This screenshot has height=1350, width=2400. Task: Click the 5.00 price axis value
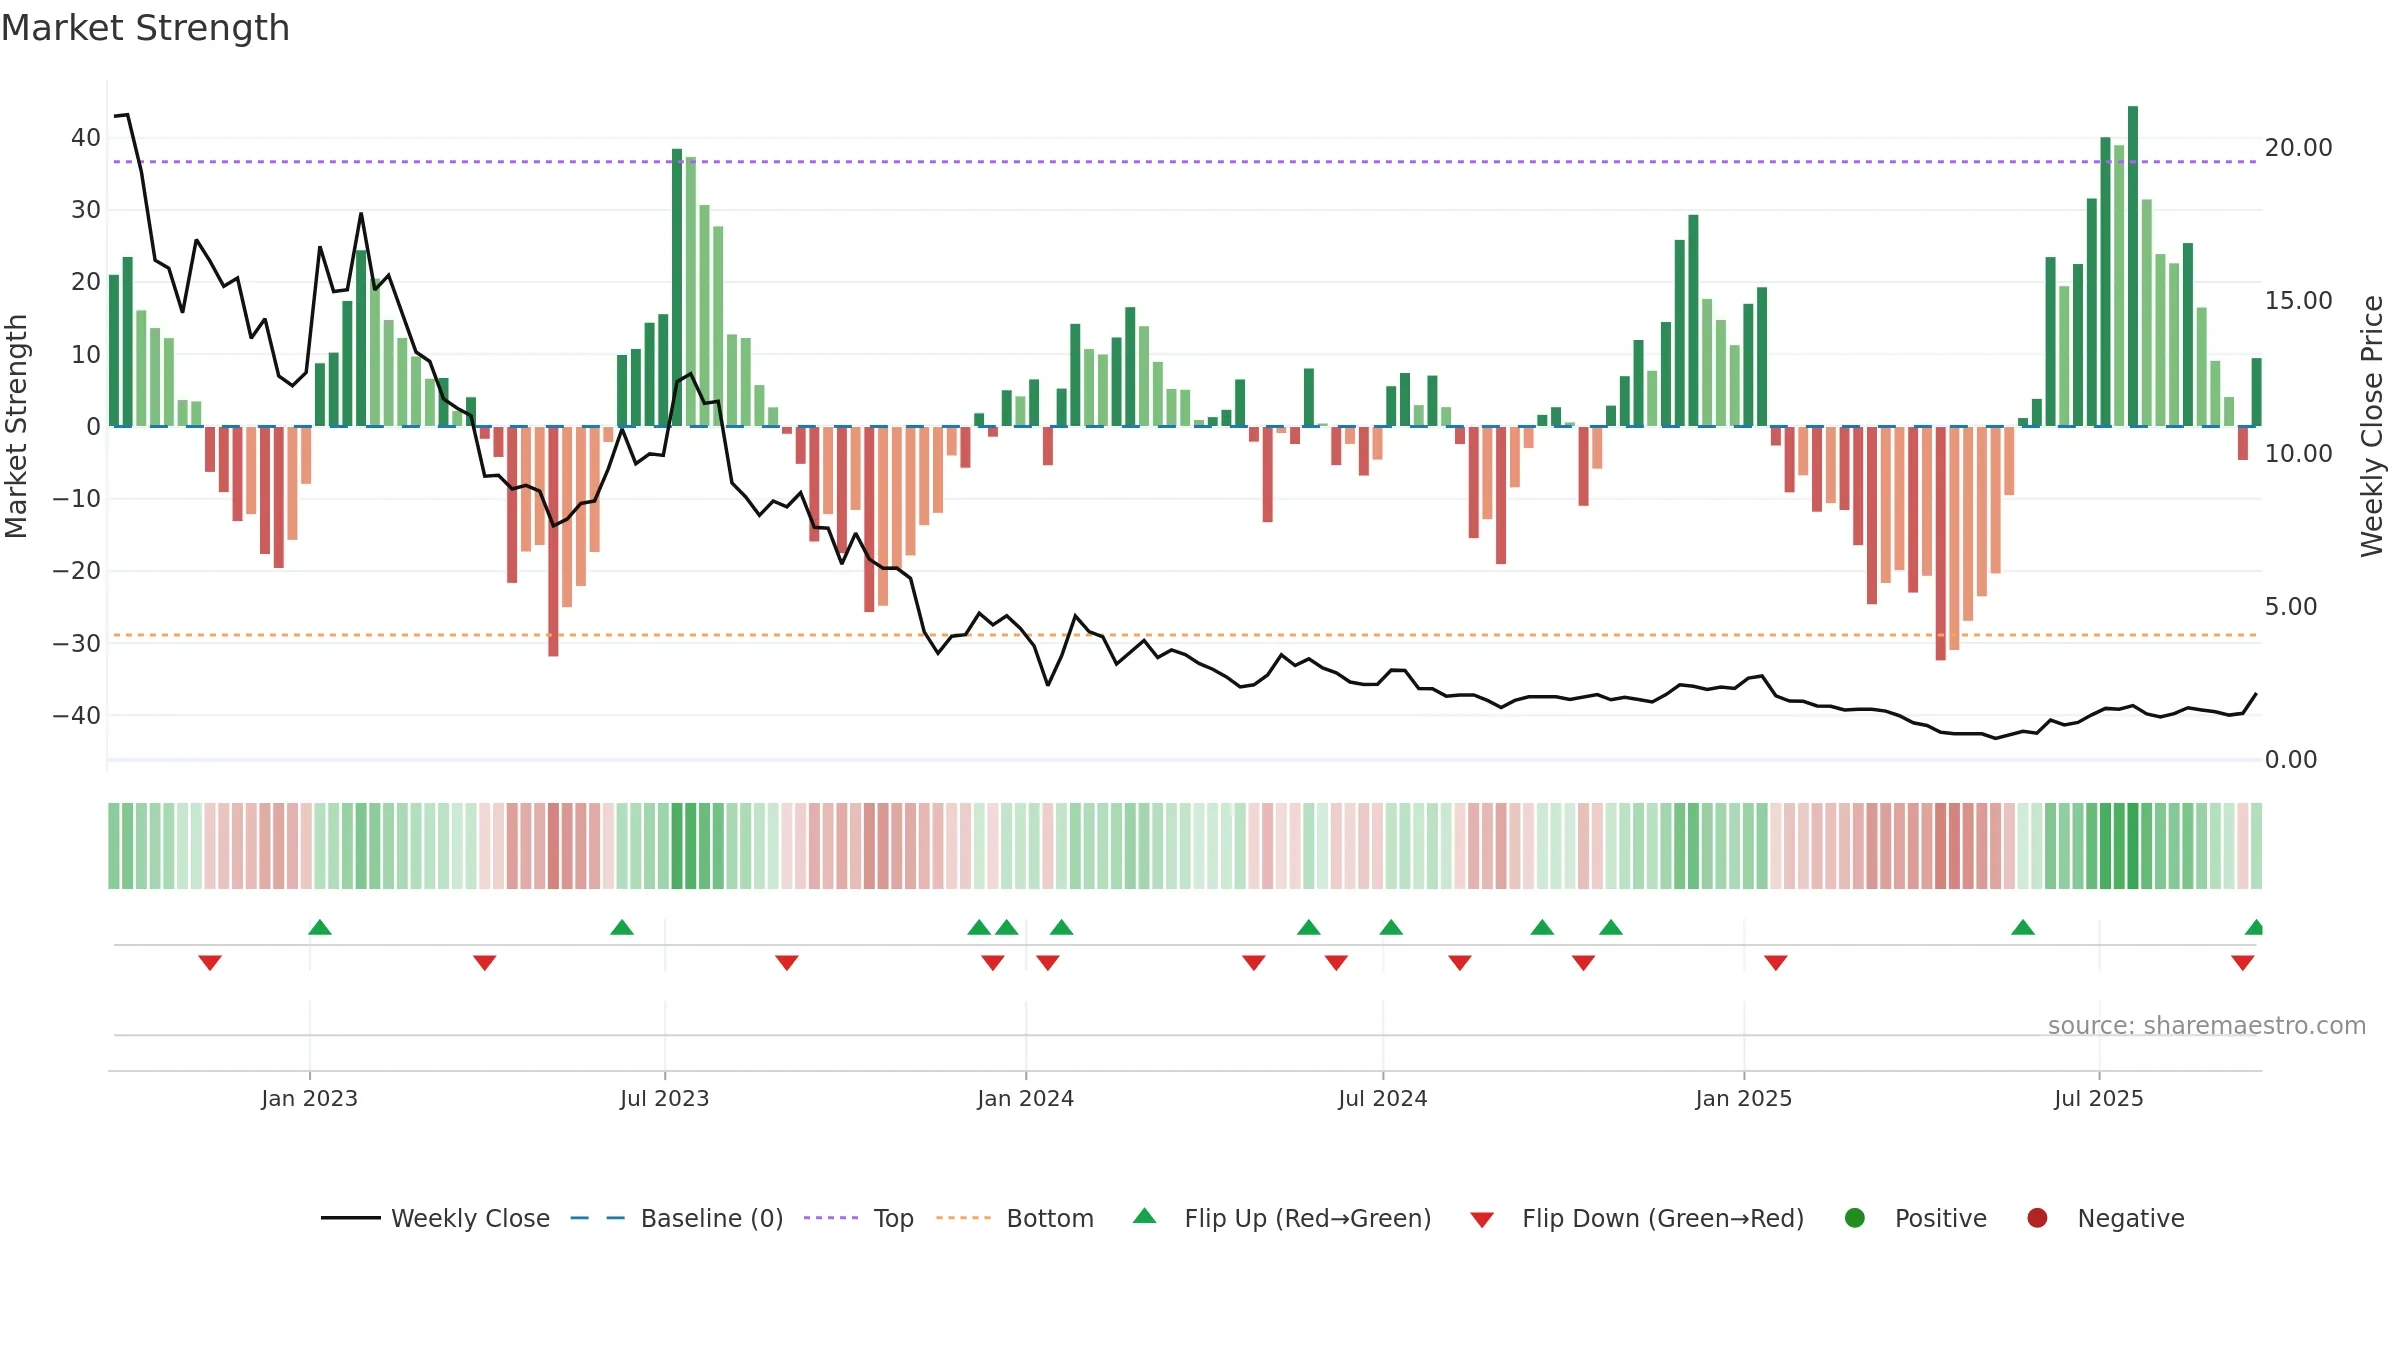pyautogui.click(x=2291, y=607)
